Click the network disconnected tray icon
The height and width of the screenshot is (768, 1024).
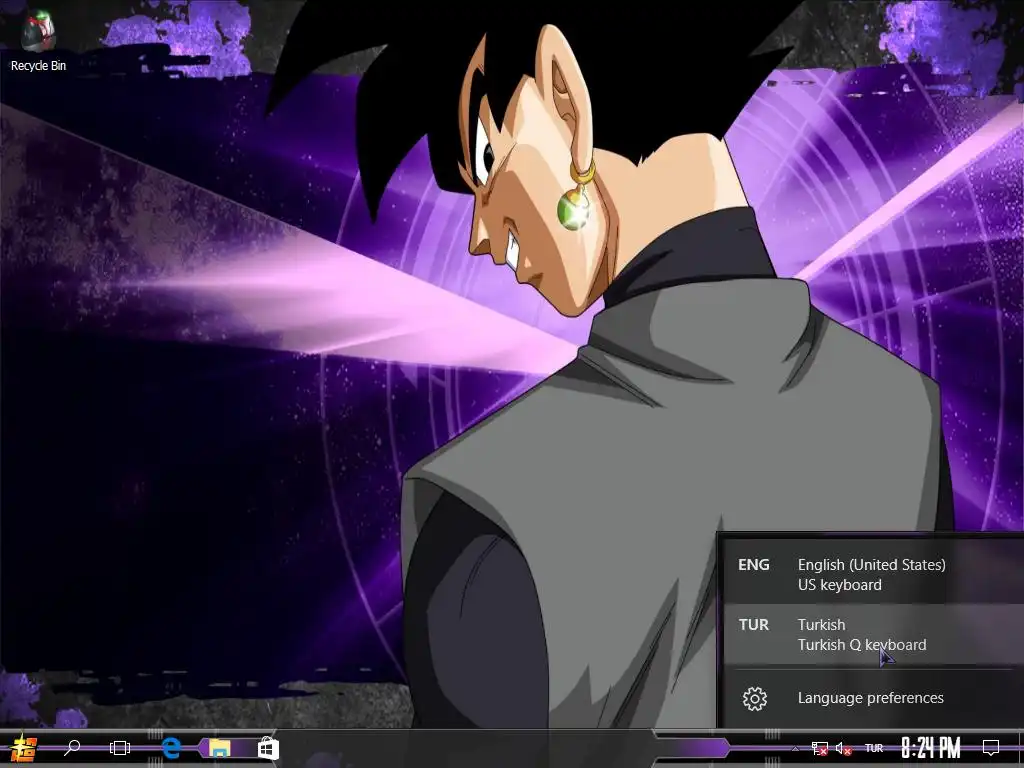point(820,748)
